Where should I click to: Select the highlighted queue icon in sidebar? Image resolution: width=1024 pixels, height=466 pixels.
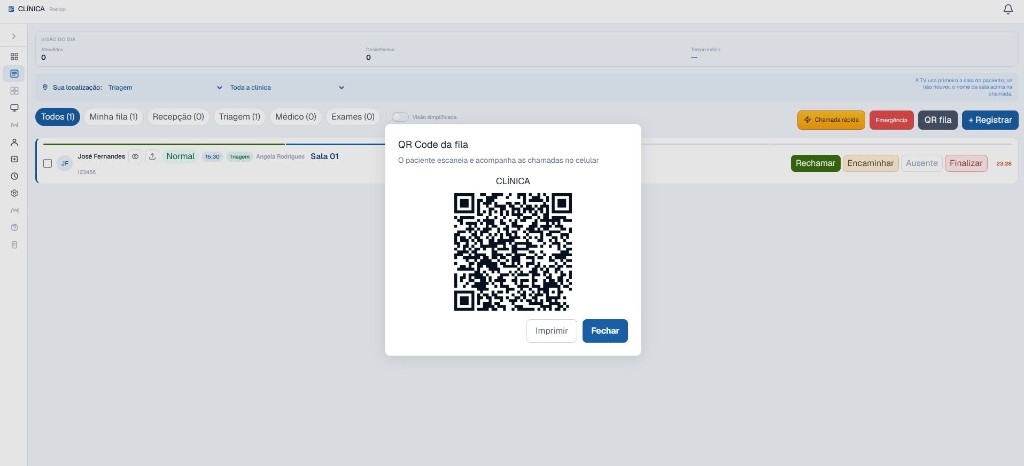click(x=14, y=74)
